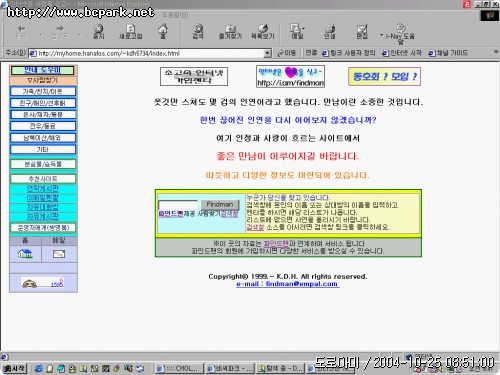500x375 pixels.
Task: Select the 남북이산/해외 sidebar category
Action: [x=43, y=138]
